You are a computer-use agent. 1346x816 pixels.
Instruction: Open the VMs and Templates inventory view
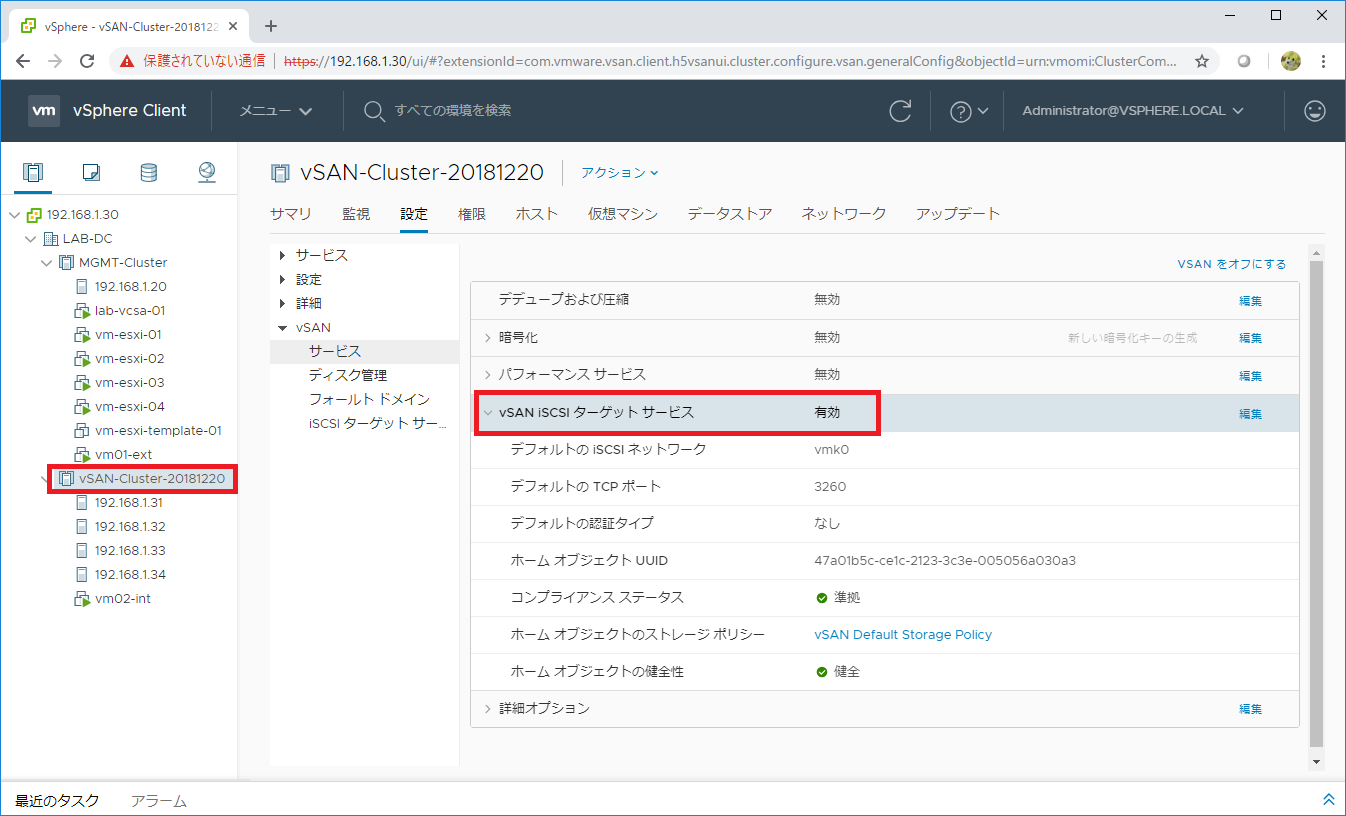pos(91,172)
